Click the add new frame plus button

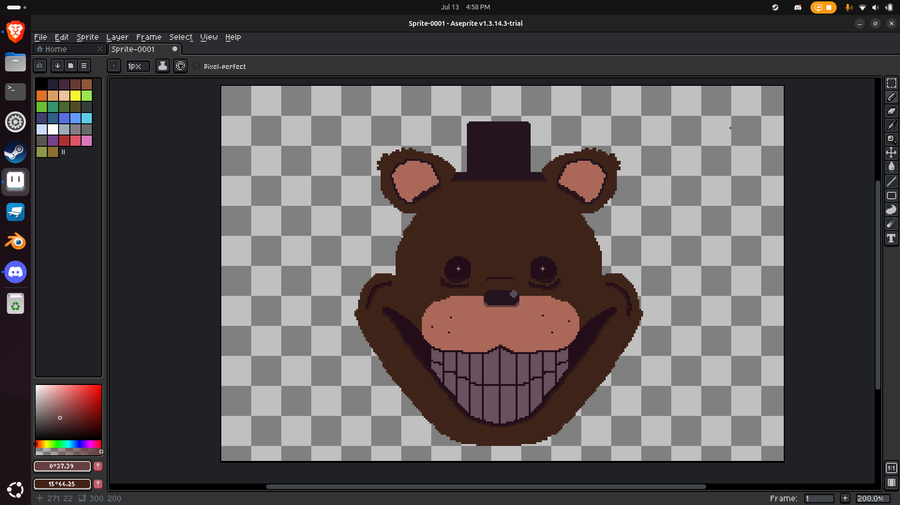pos(845,498)
